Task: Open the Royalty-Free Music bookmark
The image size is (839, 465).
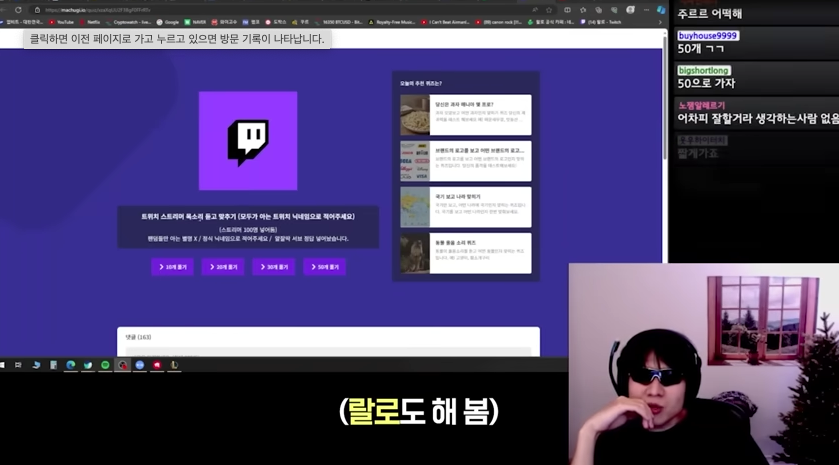Action: point(392,22)
